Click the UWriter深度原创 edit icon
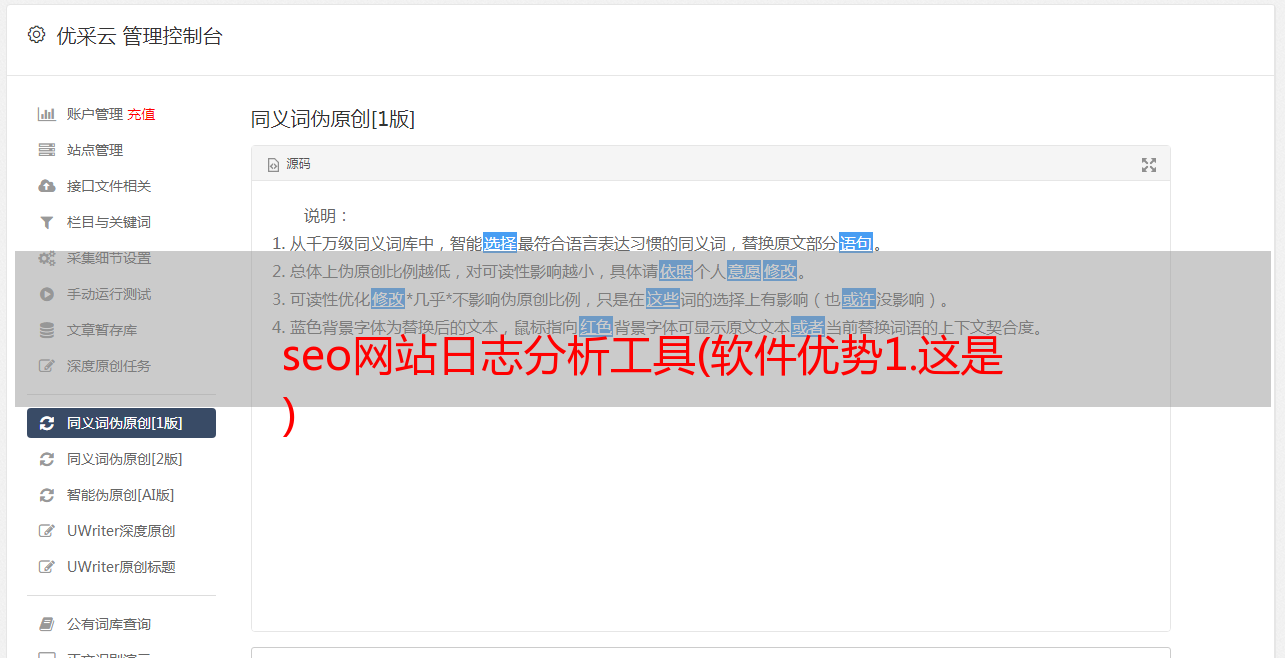The image size is (1285, 658). pyautogui.click(x=46, y=531)
